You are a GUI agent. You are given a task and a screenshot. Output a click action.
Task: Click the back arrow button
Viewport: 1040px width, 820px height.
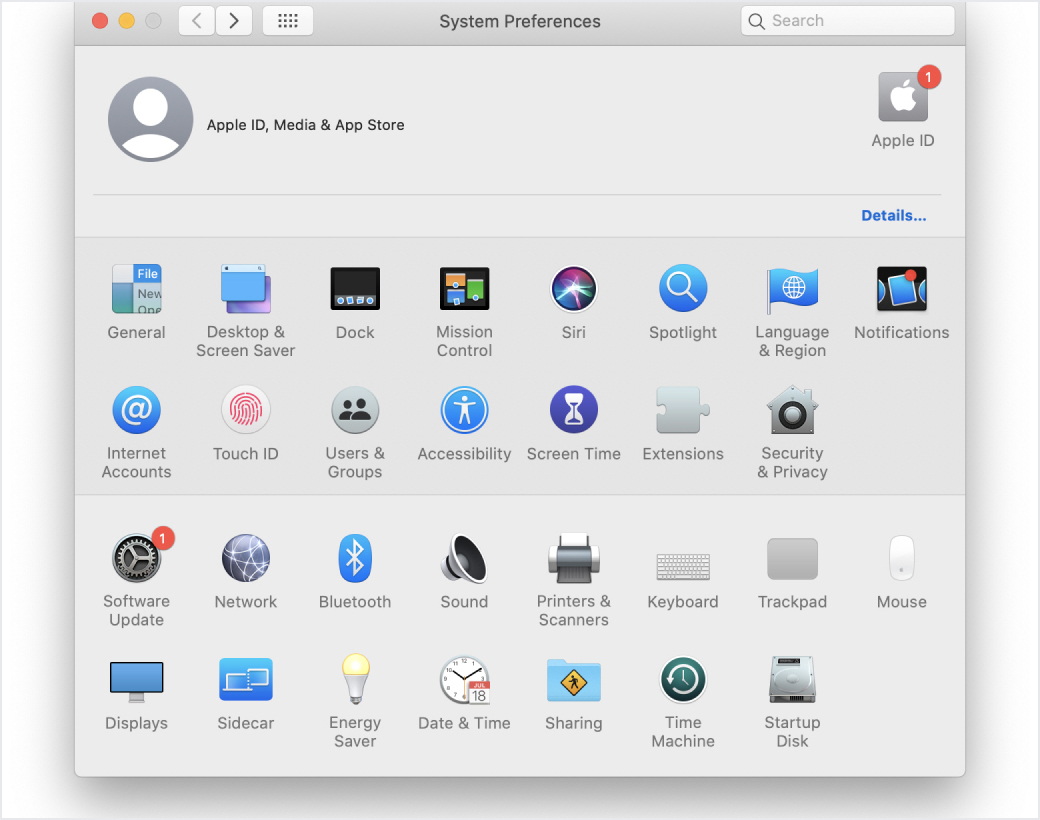tap(197, 21)
